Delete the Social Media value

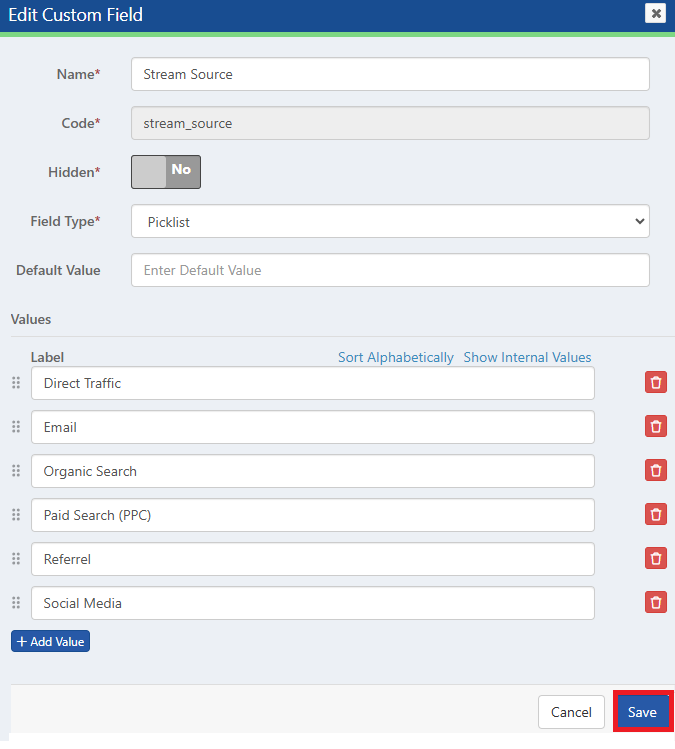655,602
